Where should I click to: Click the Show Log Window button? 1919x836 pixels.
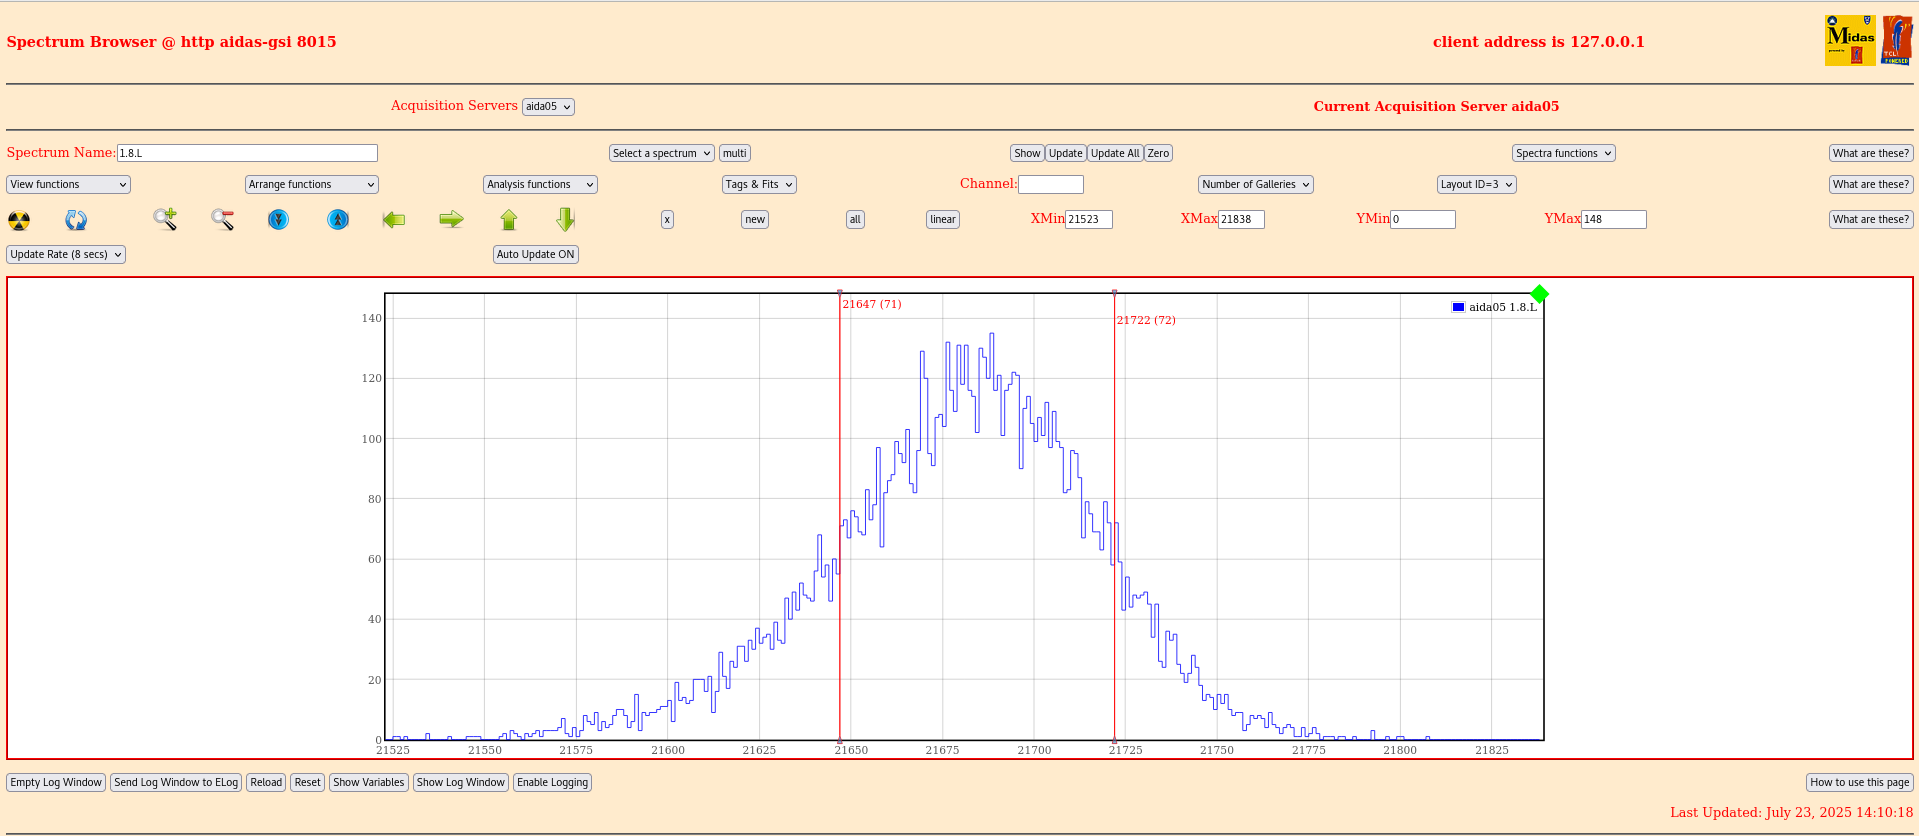point(460,782)
